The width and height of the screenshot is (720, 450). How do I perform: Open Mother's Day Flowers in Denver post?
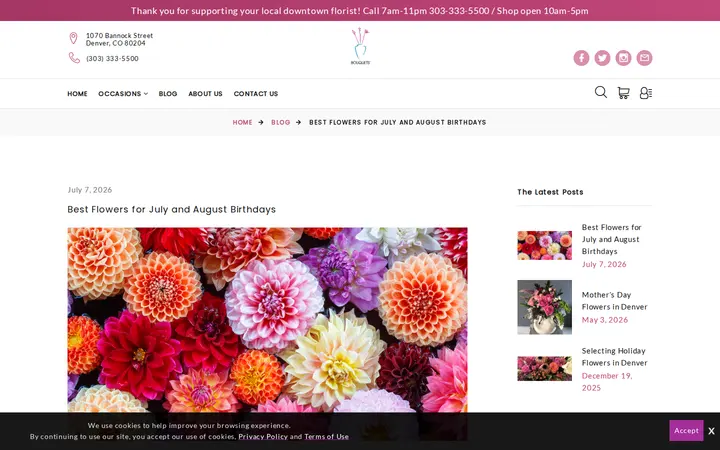[614, 301]
